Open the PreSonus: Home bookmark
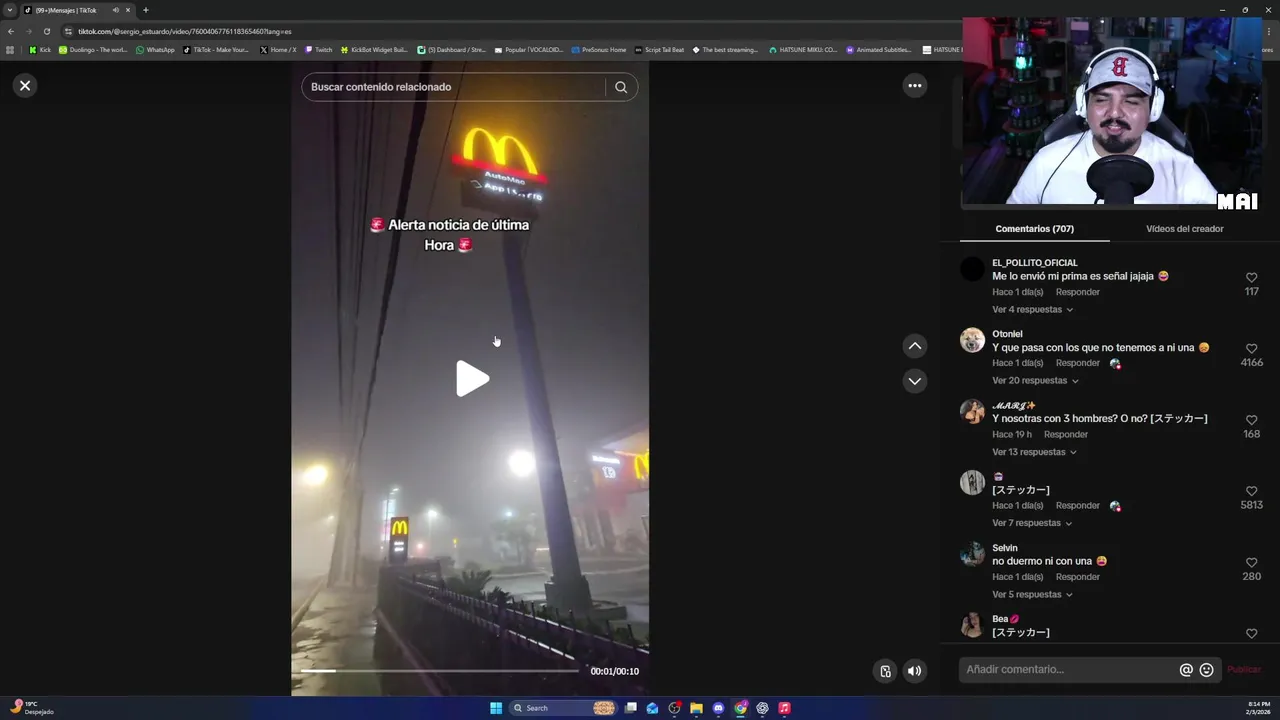Viewport: 1280px width, 720px height. [598, 49]
